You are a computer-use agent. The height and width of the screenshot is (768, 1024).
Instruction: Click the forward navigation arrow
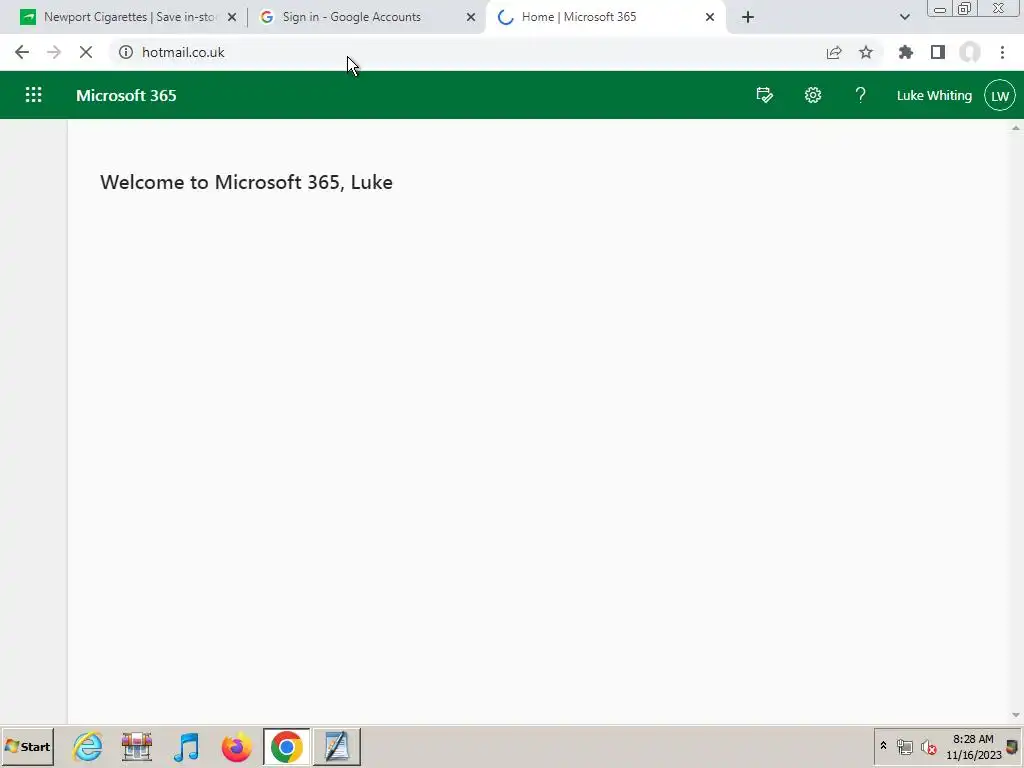point(54,52)
